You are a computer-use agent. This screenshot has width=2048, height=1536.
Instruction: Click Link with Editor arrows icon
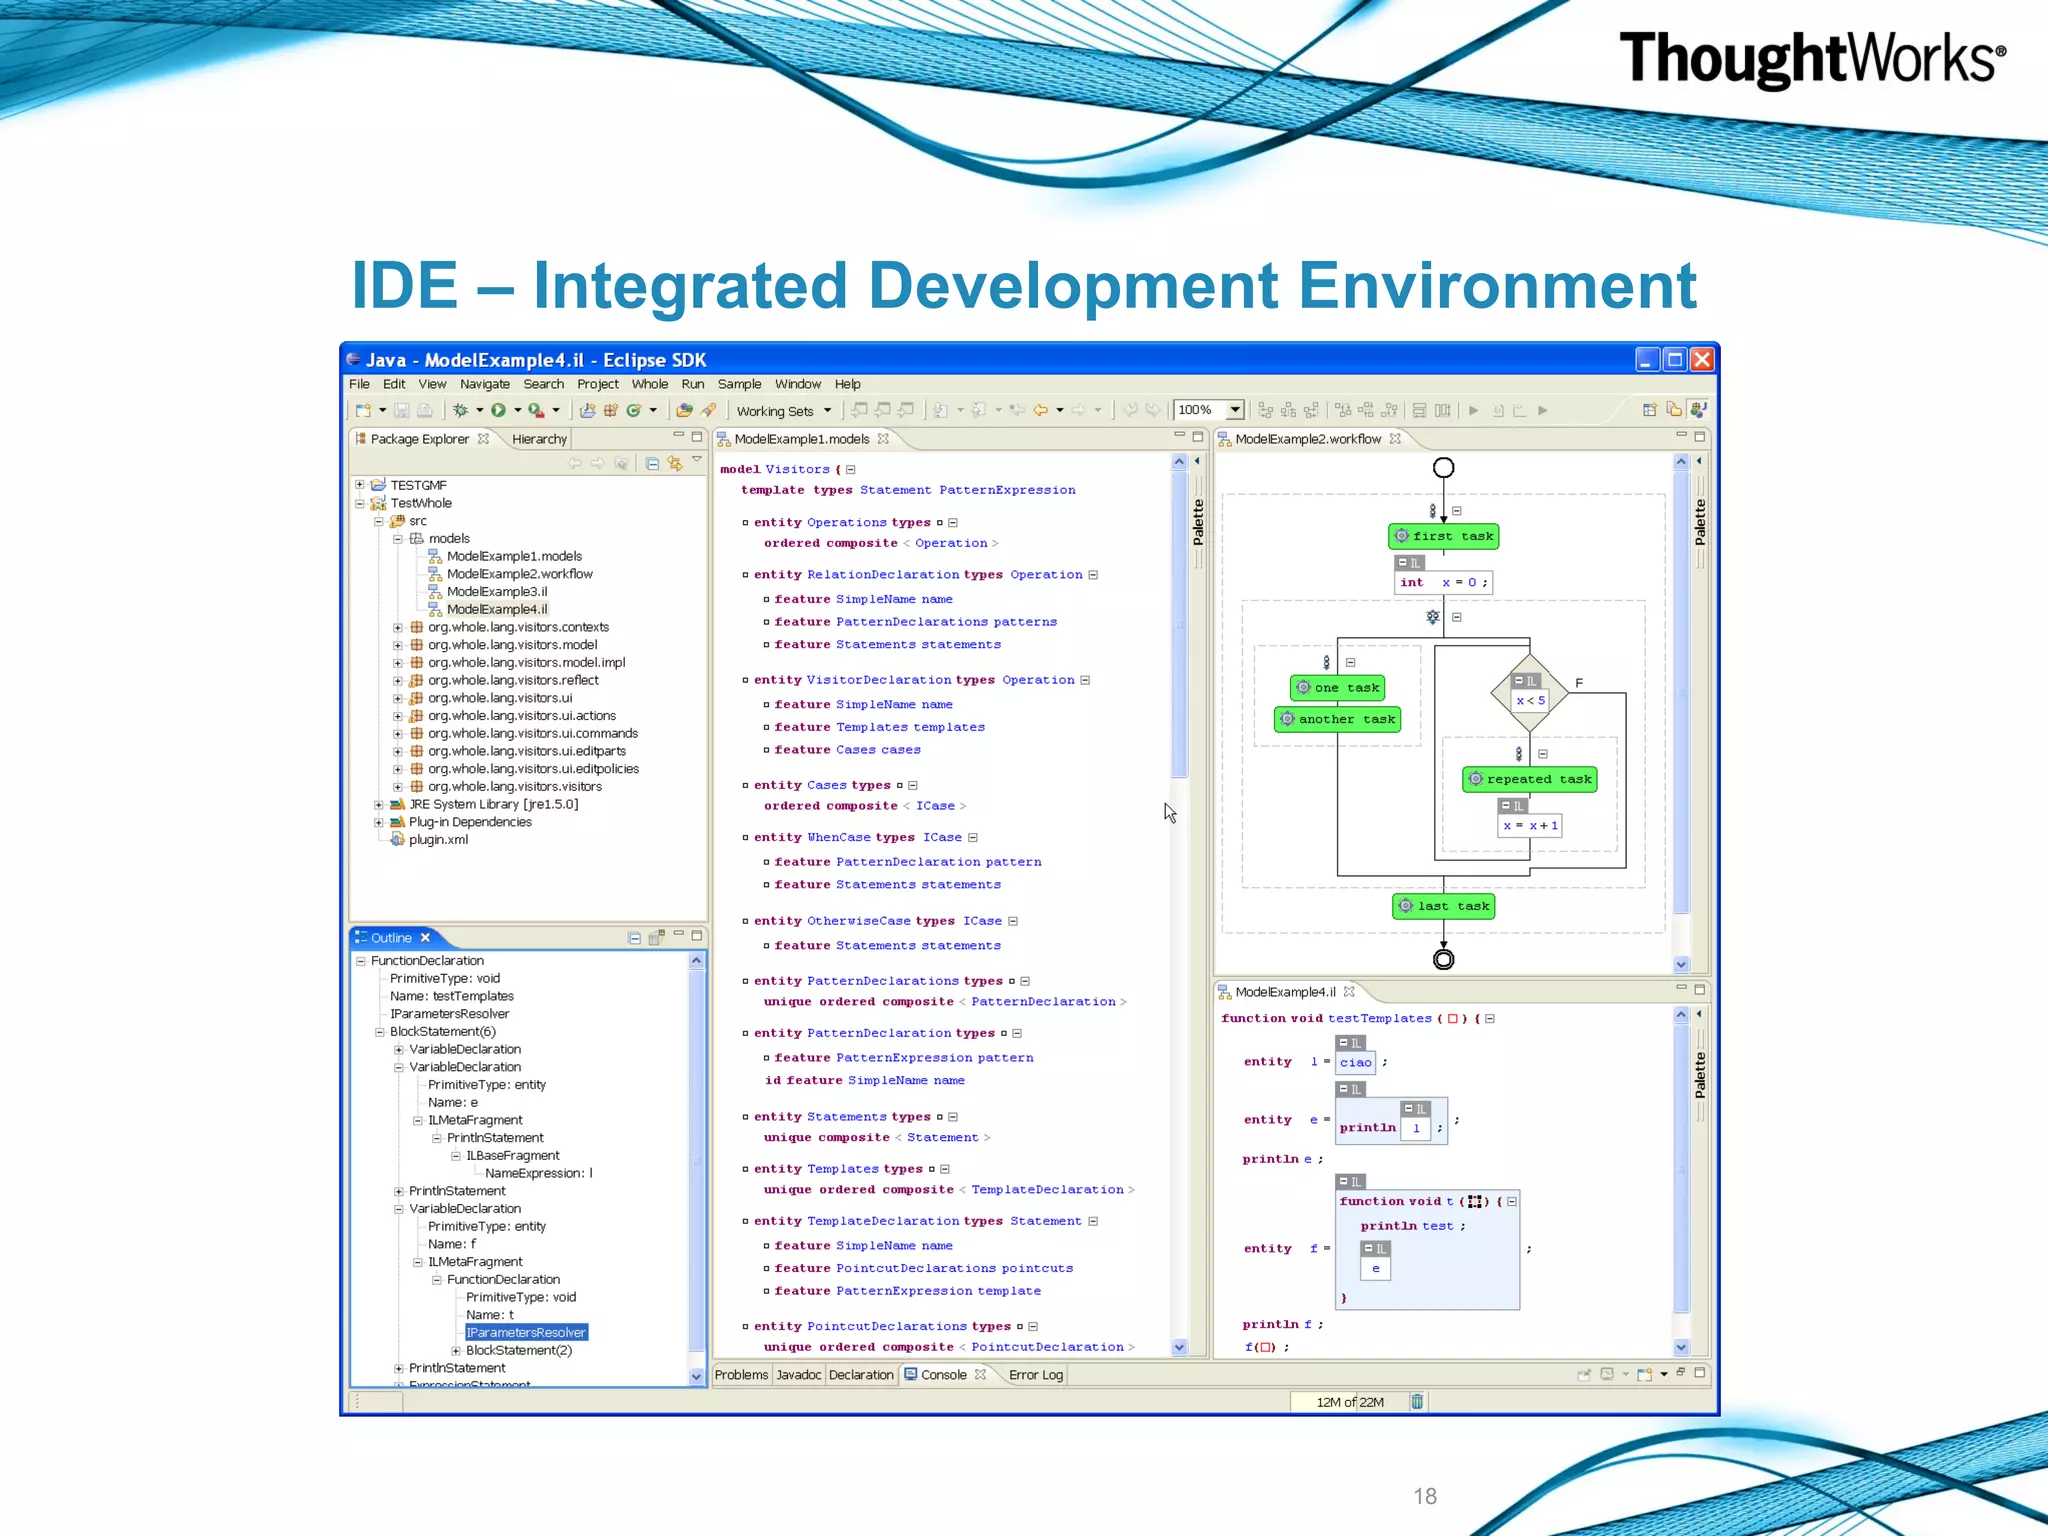click(x=675, y=463)
